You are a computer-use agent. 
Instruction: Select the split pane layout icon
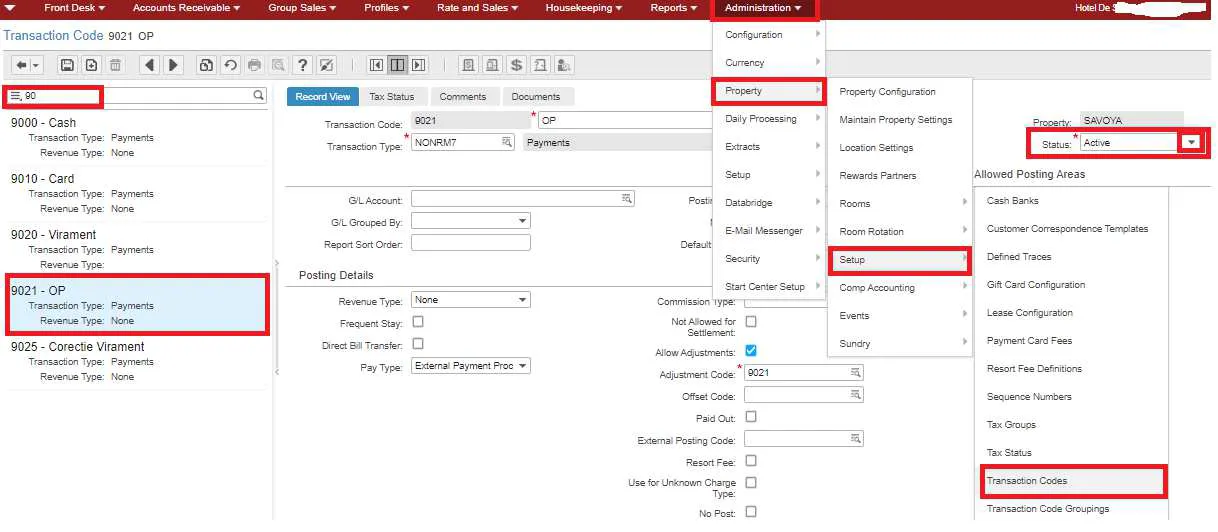click(398, 65)
